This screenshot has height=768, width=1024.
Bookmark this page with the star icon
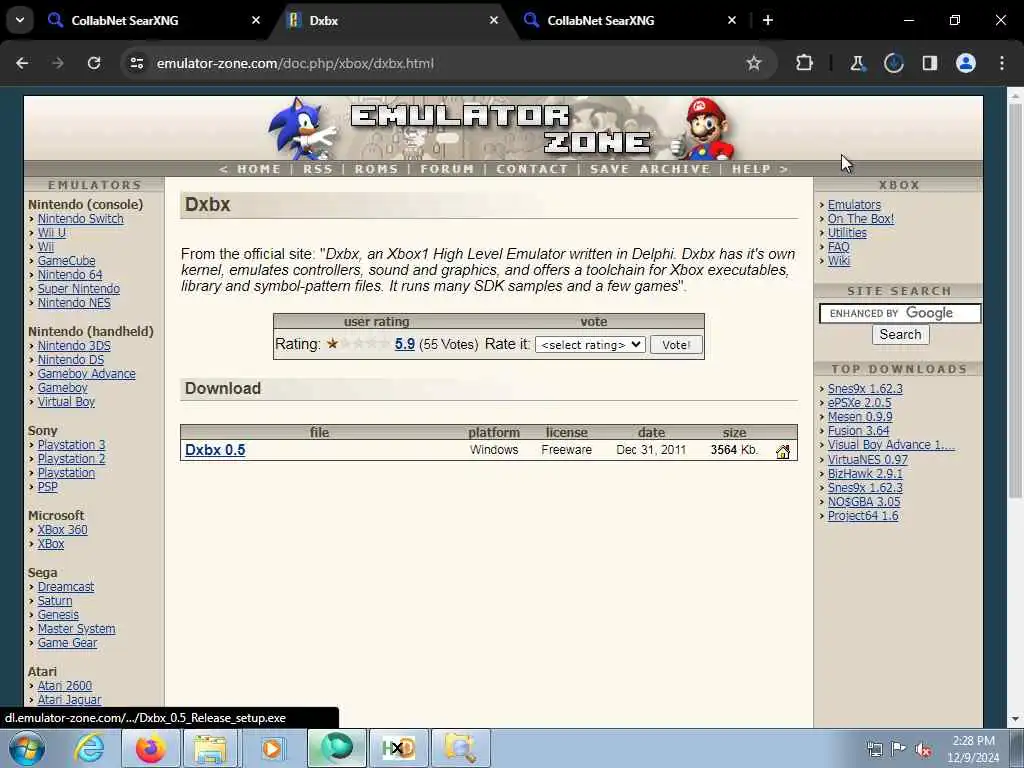[x=754, y=63]
